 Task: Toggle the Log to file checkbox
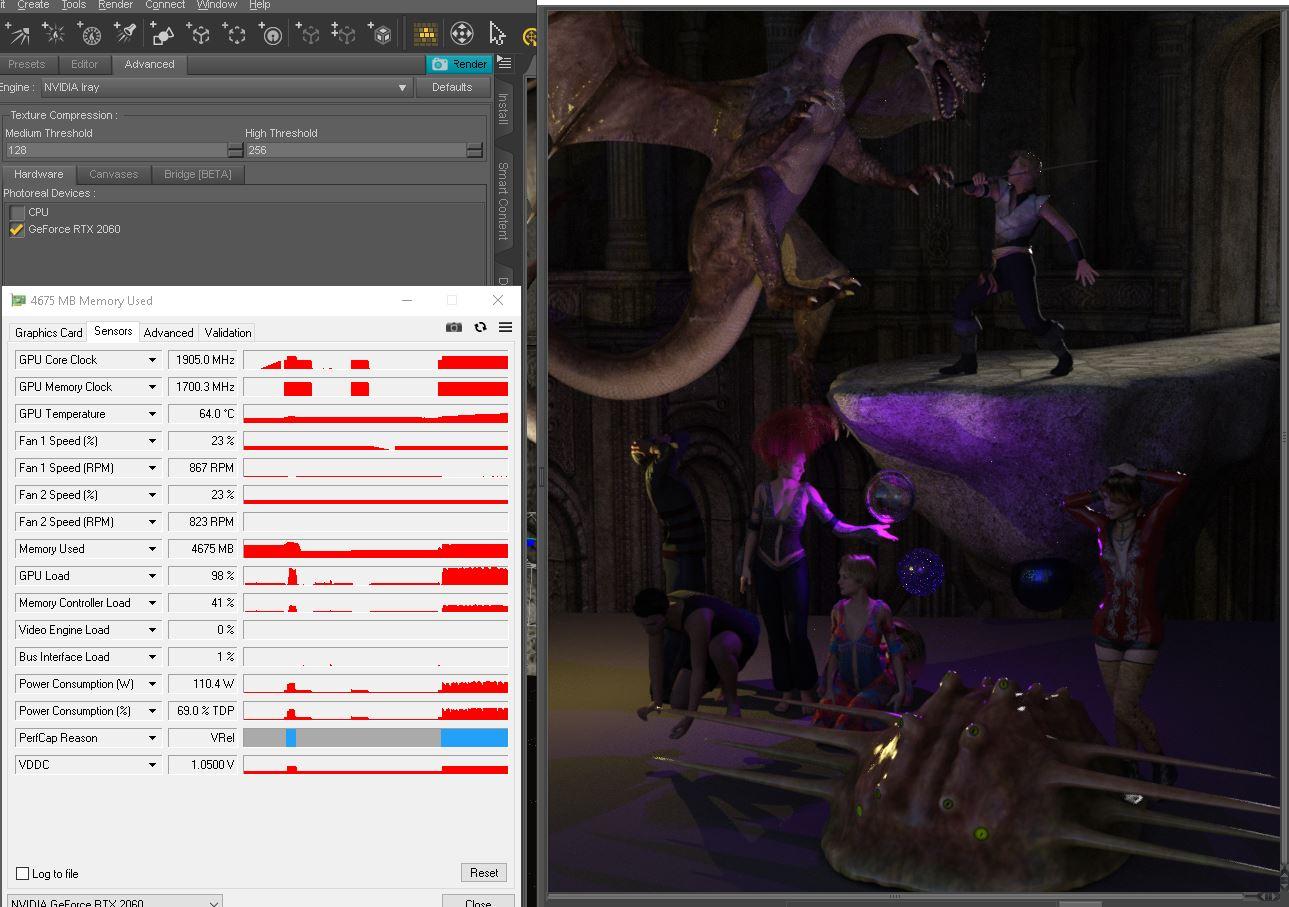(x=22, y=873)
